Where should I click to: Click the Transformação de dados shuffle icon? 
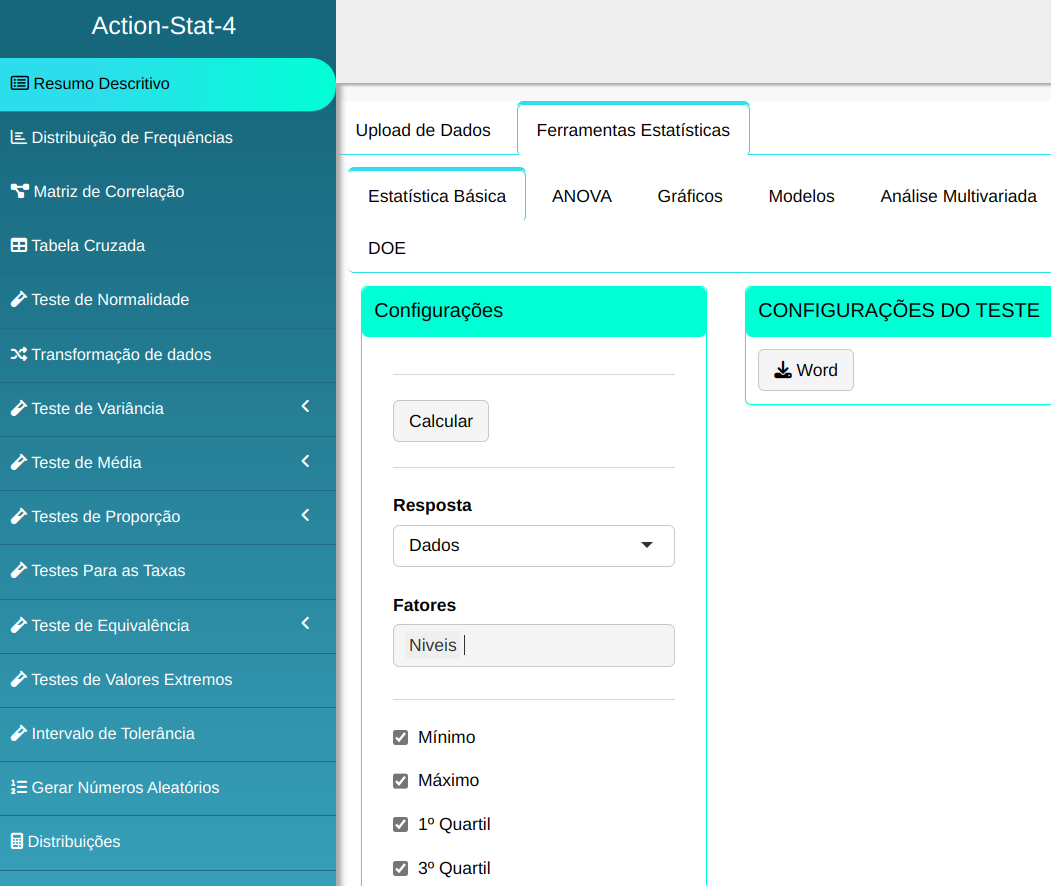point(18,355)
